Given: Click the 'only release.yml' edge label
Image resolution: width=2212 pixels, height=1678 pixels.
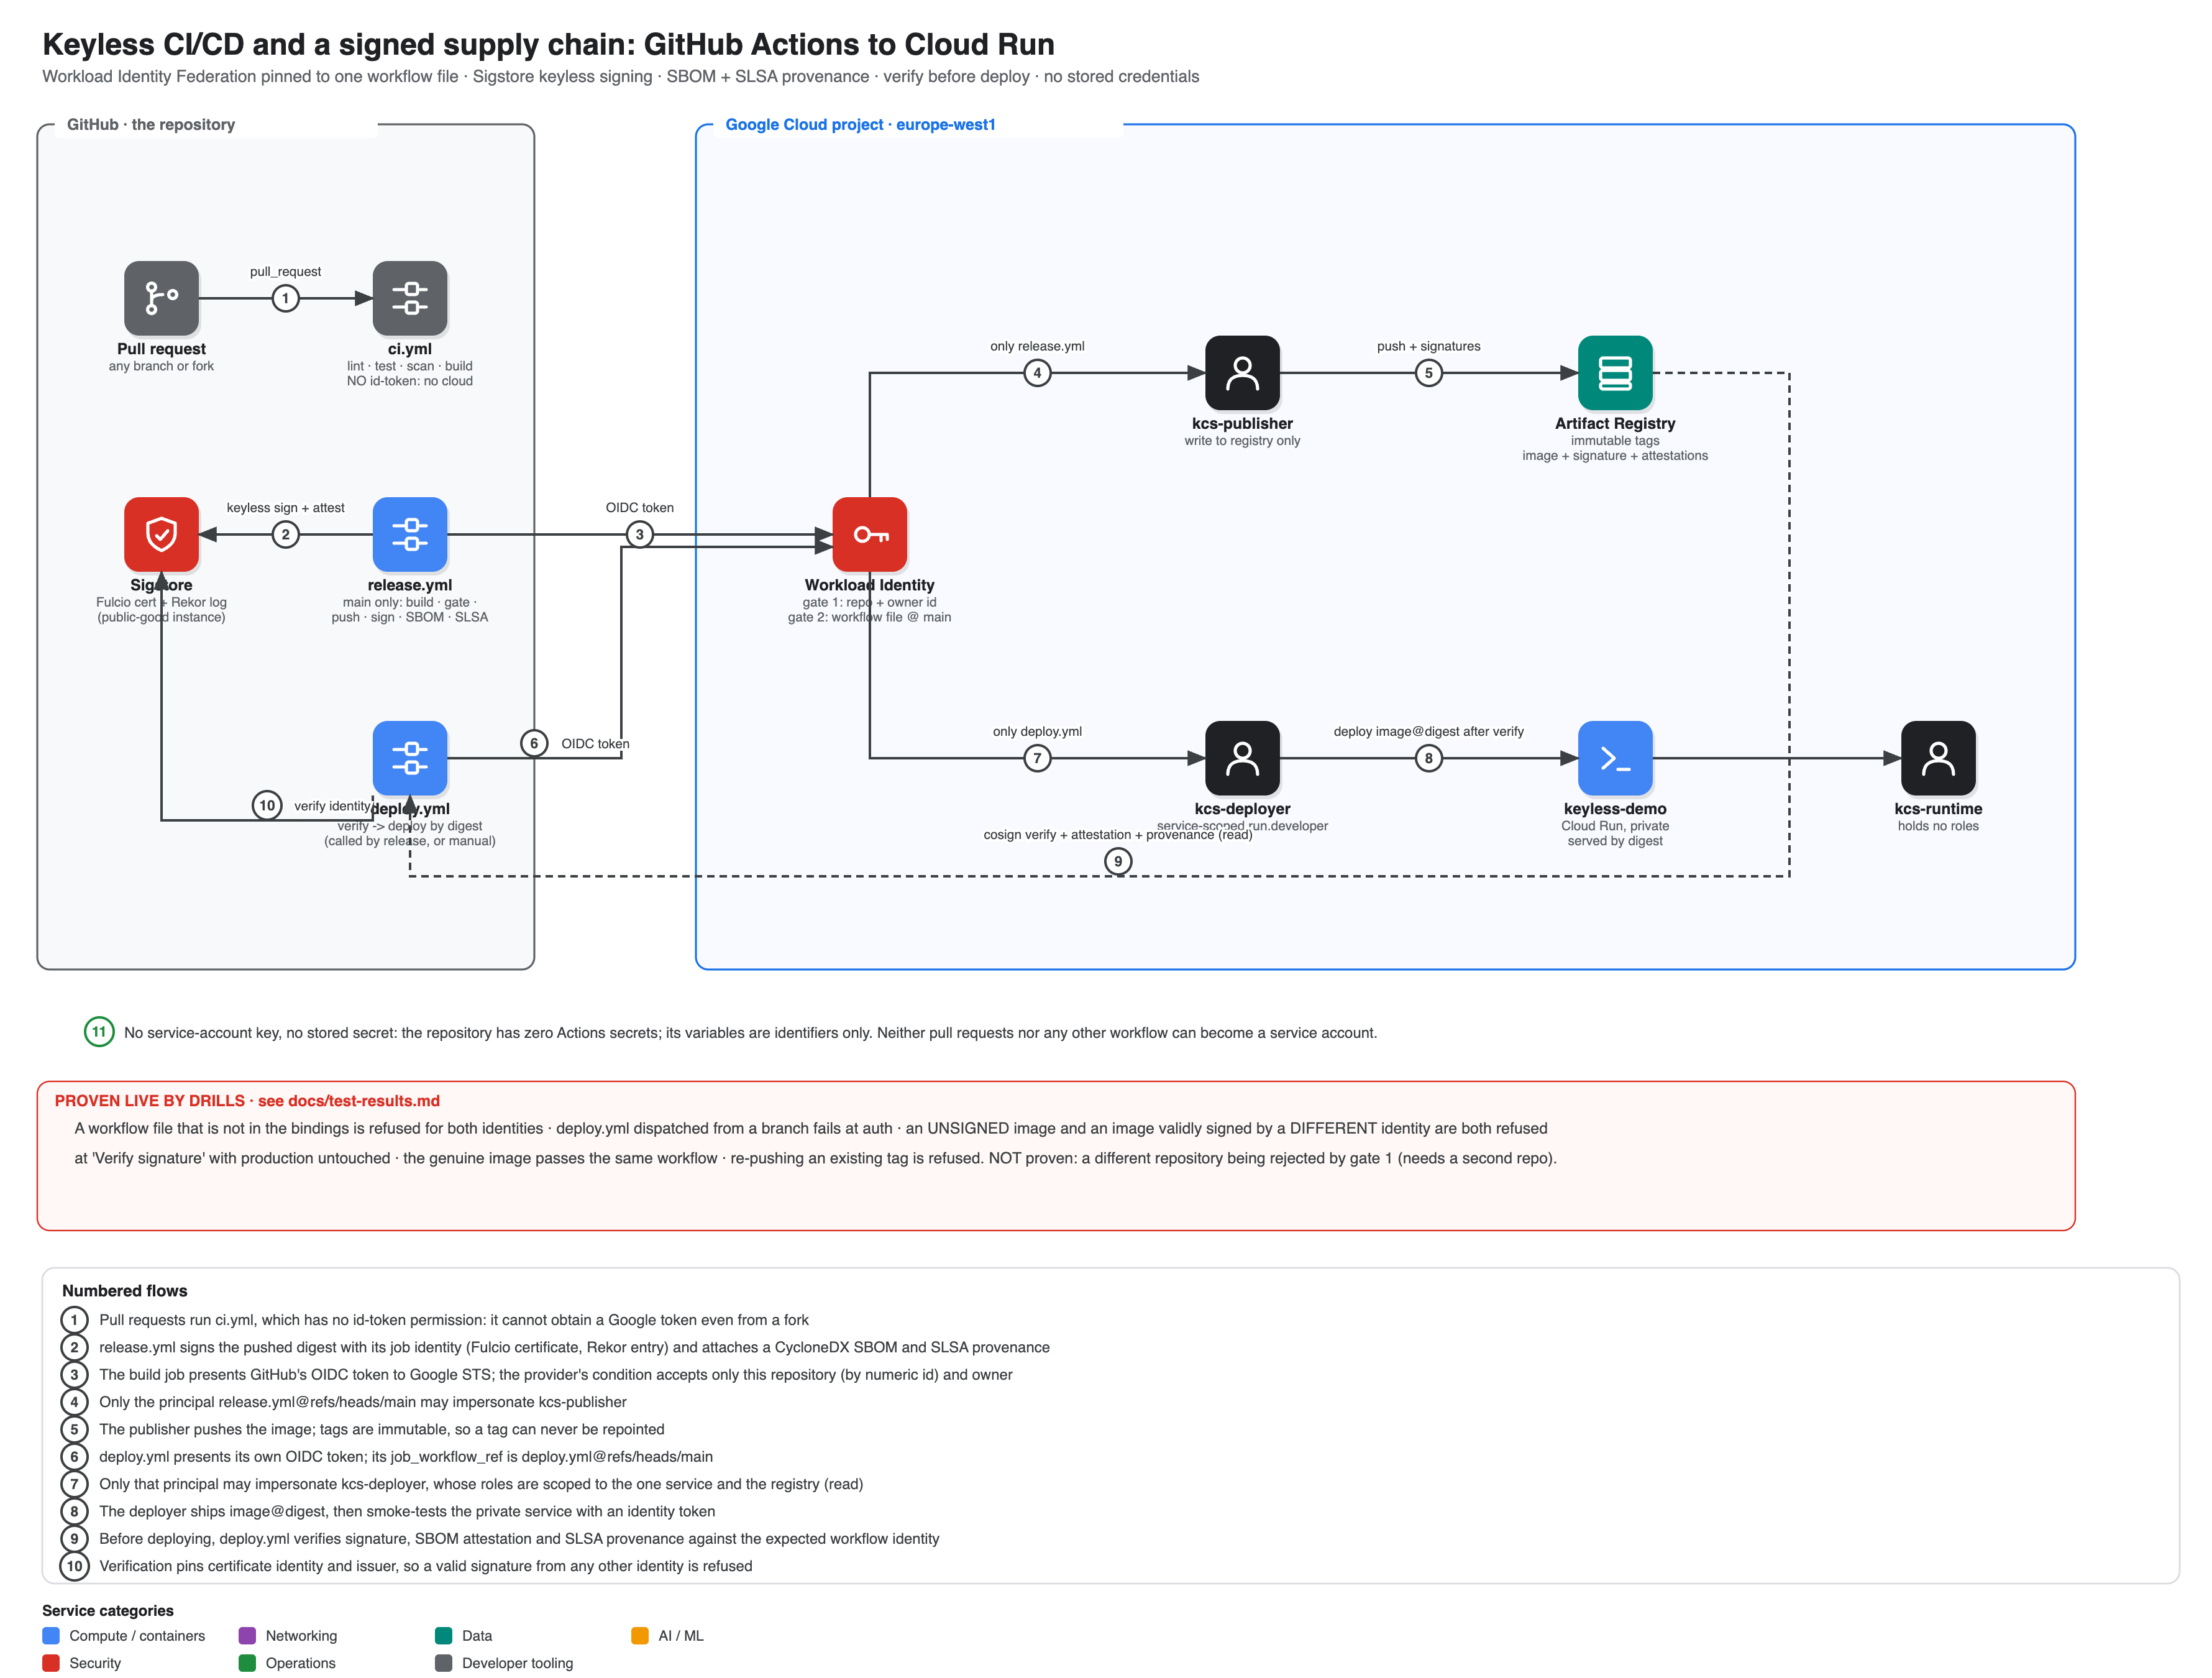Looking at the screenshot, I should pyautogui.click(x=1037, y=346).
